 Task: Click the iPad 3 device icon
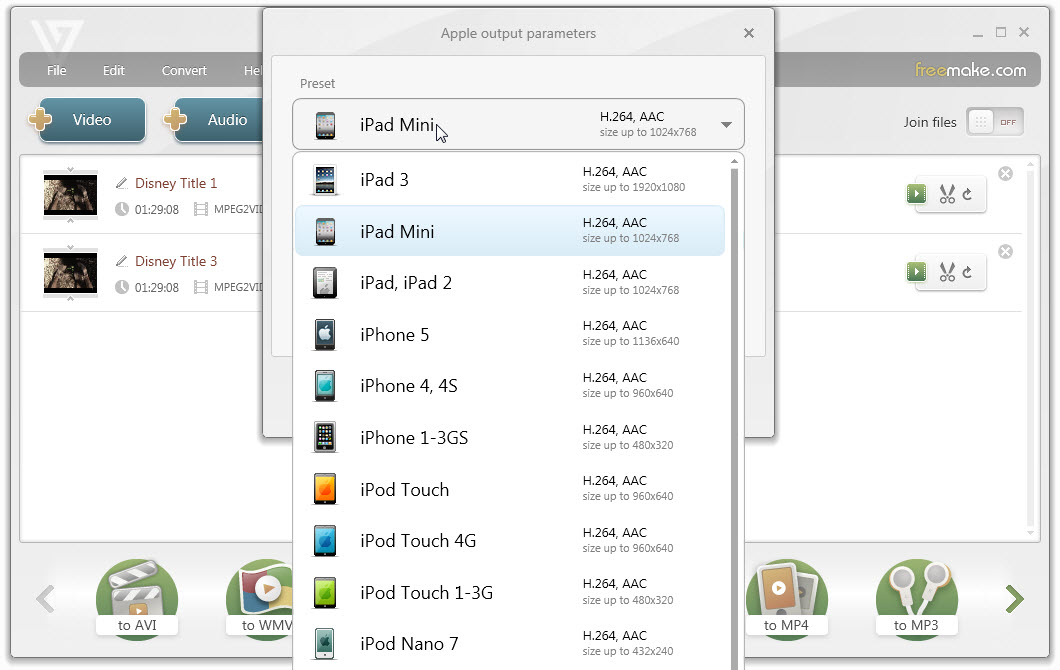(324, 180)
